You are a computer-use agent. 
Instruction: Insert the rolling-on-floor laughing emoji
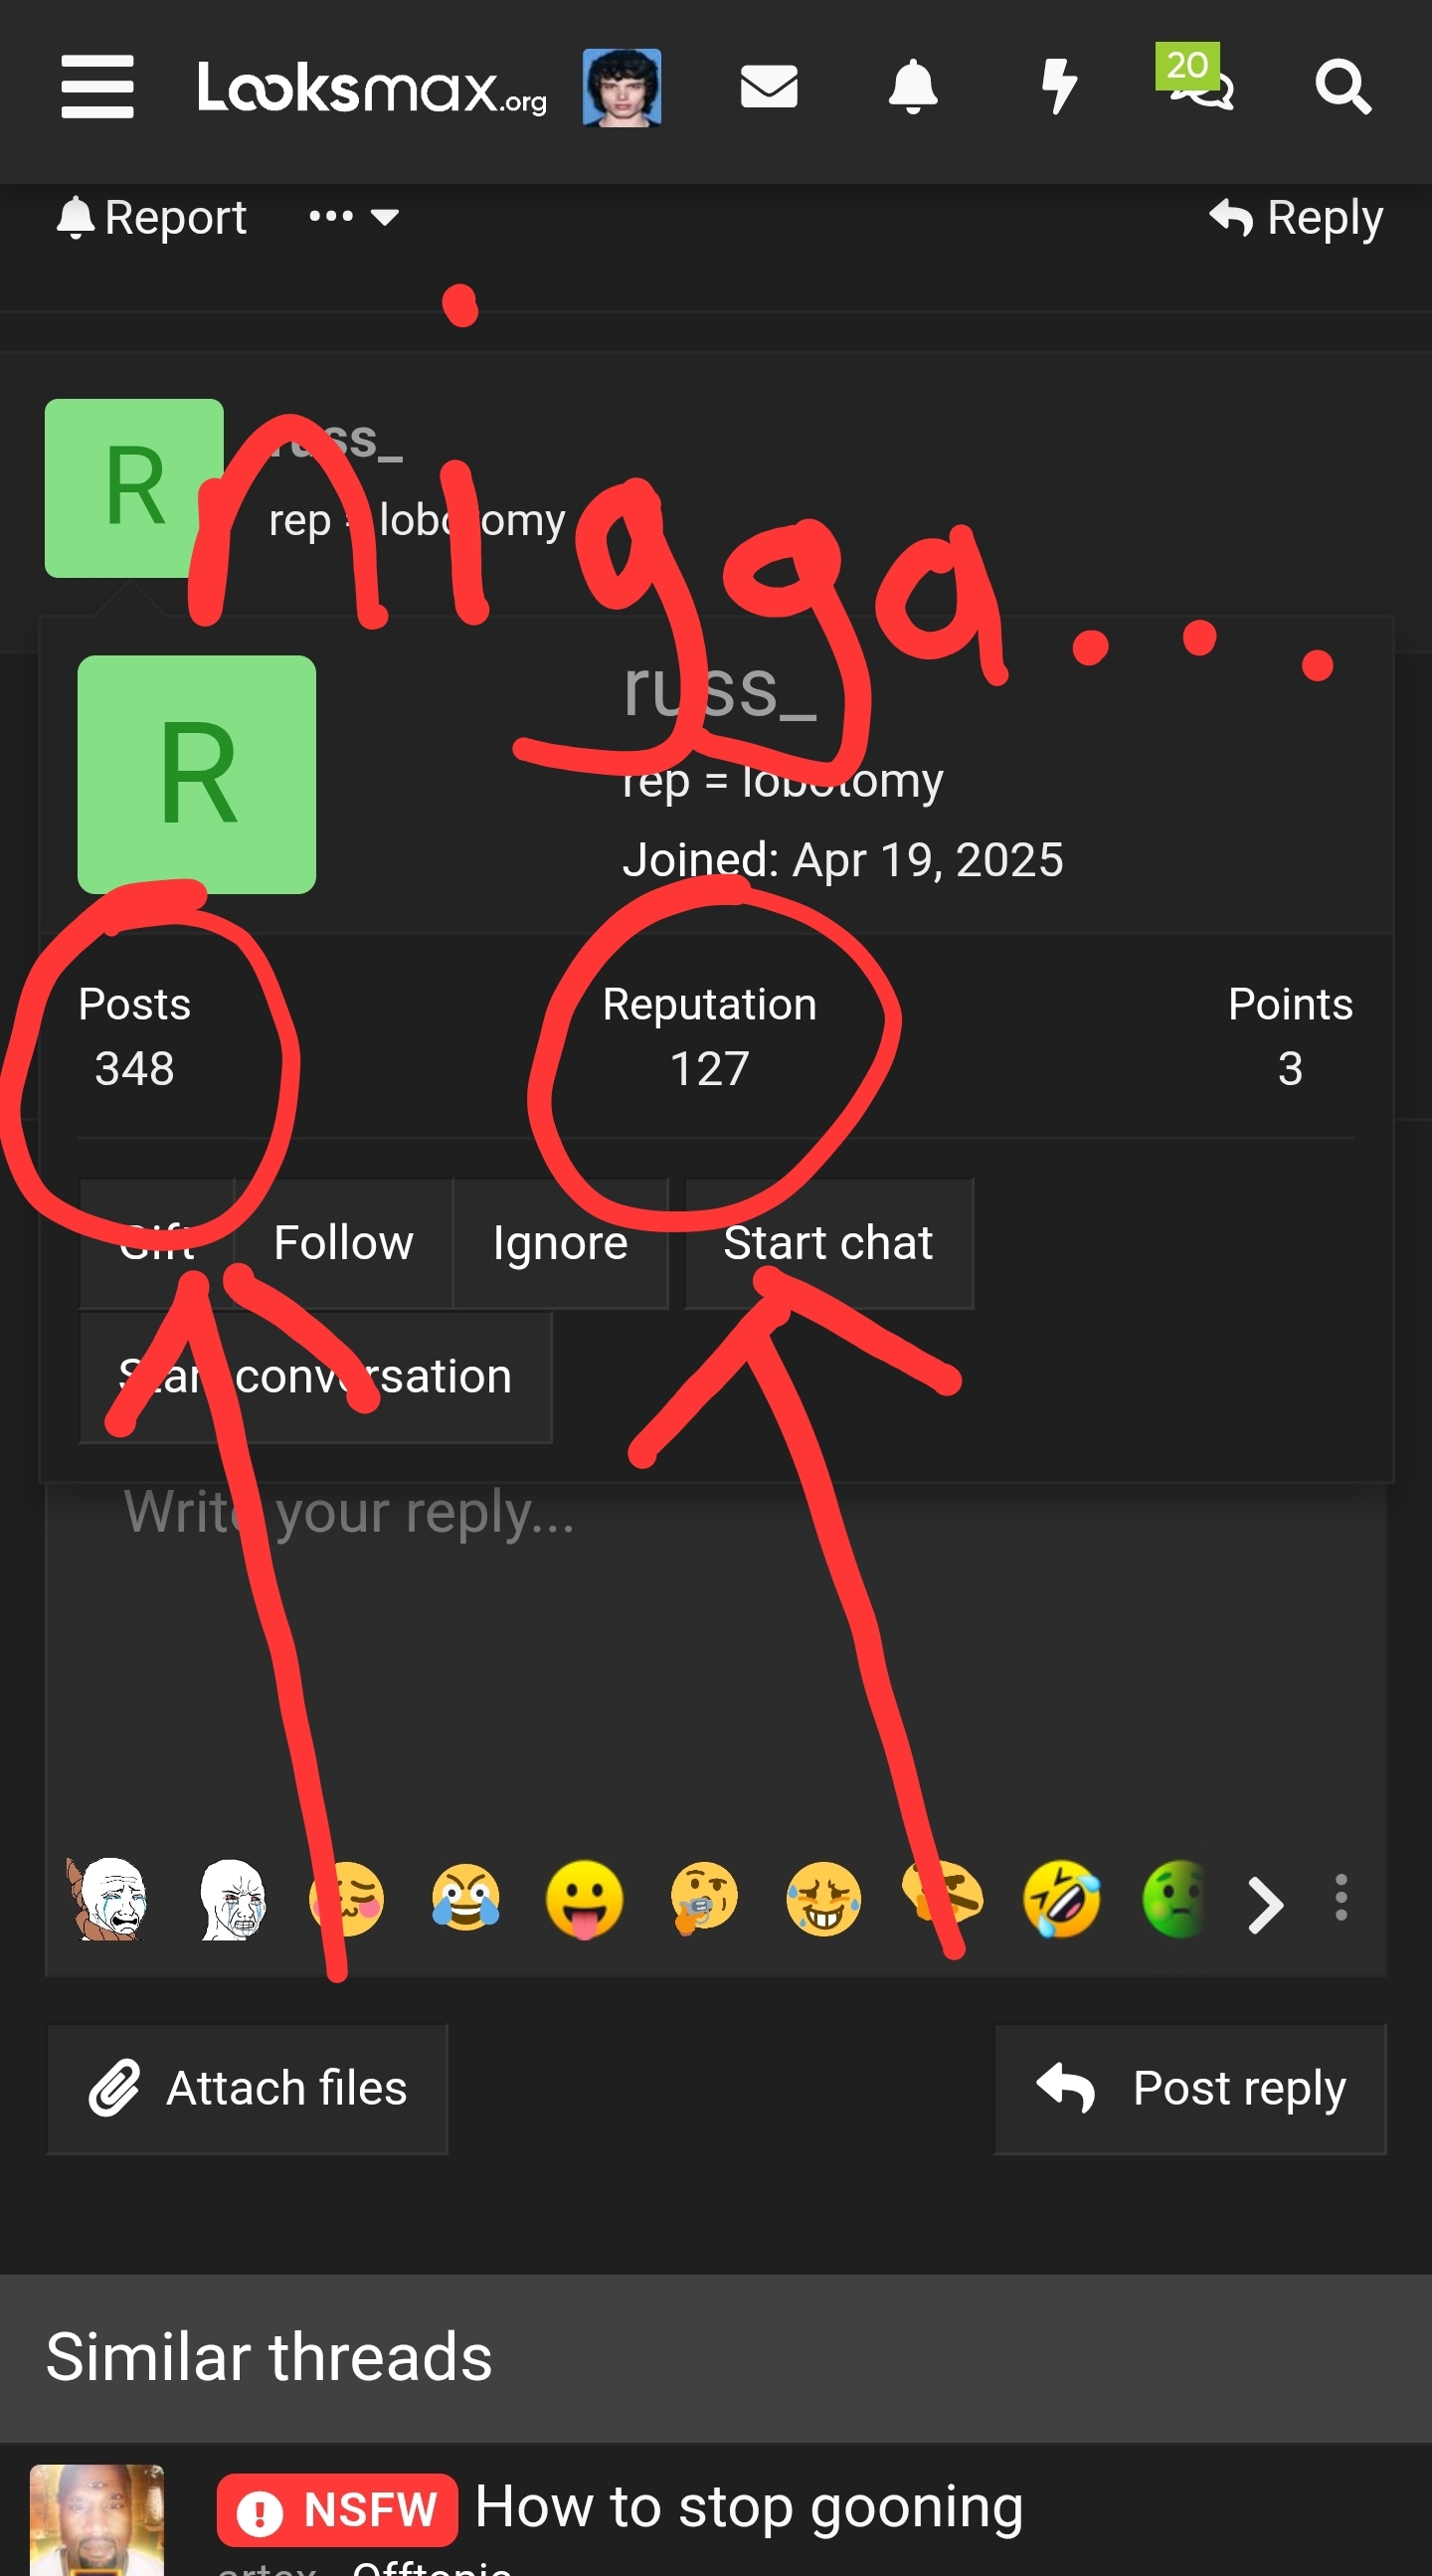tap(1061, 1898)
